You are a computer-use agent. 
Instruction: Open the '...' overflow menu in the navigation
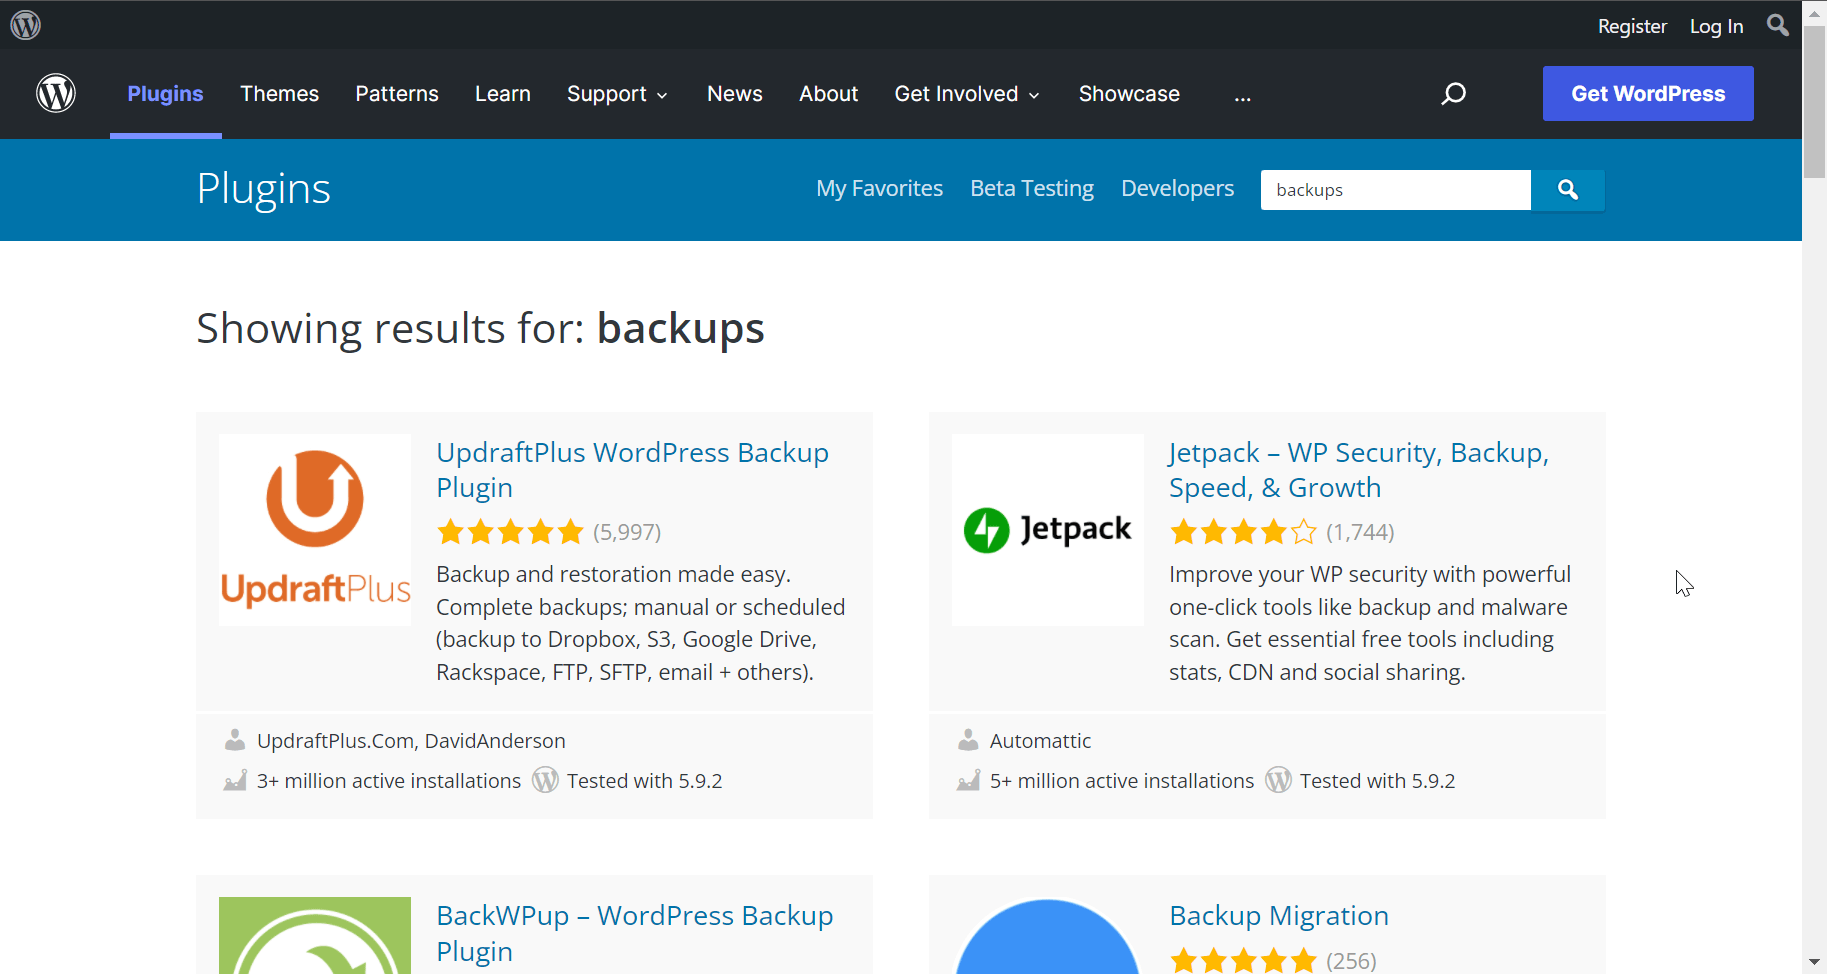1242,95
